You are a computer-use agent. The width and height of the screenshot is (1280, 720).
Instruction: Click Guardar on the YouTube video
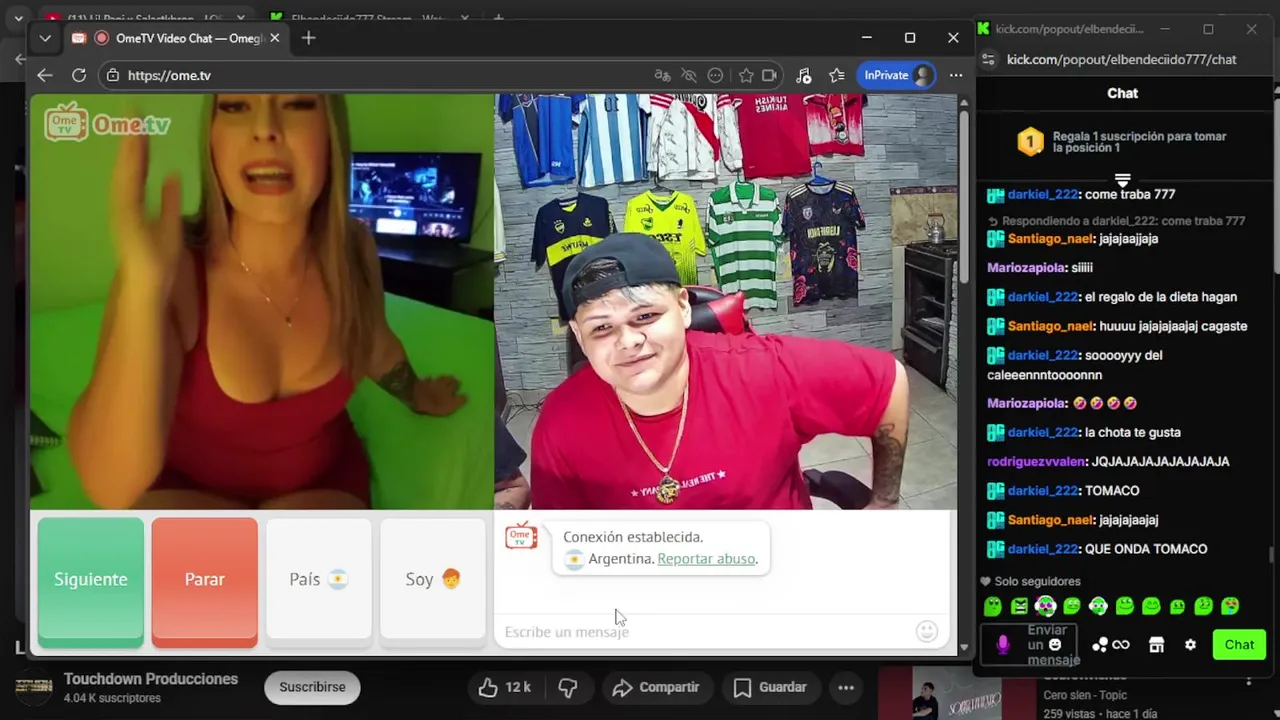click(x=770, y=687)
